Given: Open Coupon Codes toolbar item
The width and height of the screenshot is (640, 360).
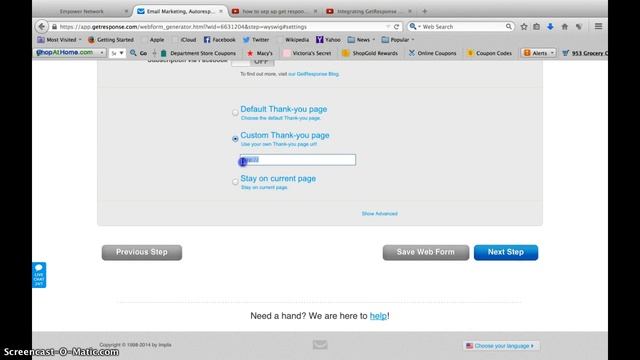Looking at the screenshot, I should tap(489, 53).
